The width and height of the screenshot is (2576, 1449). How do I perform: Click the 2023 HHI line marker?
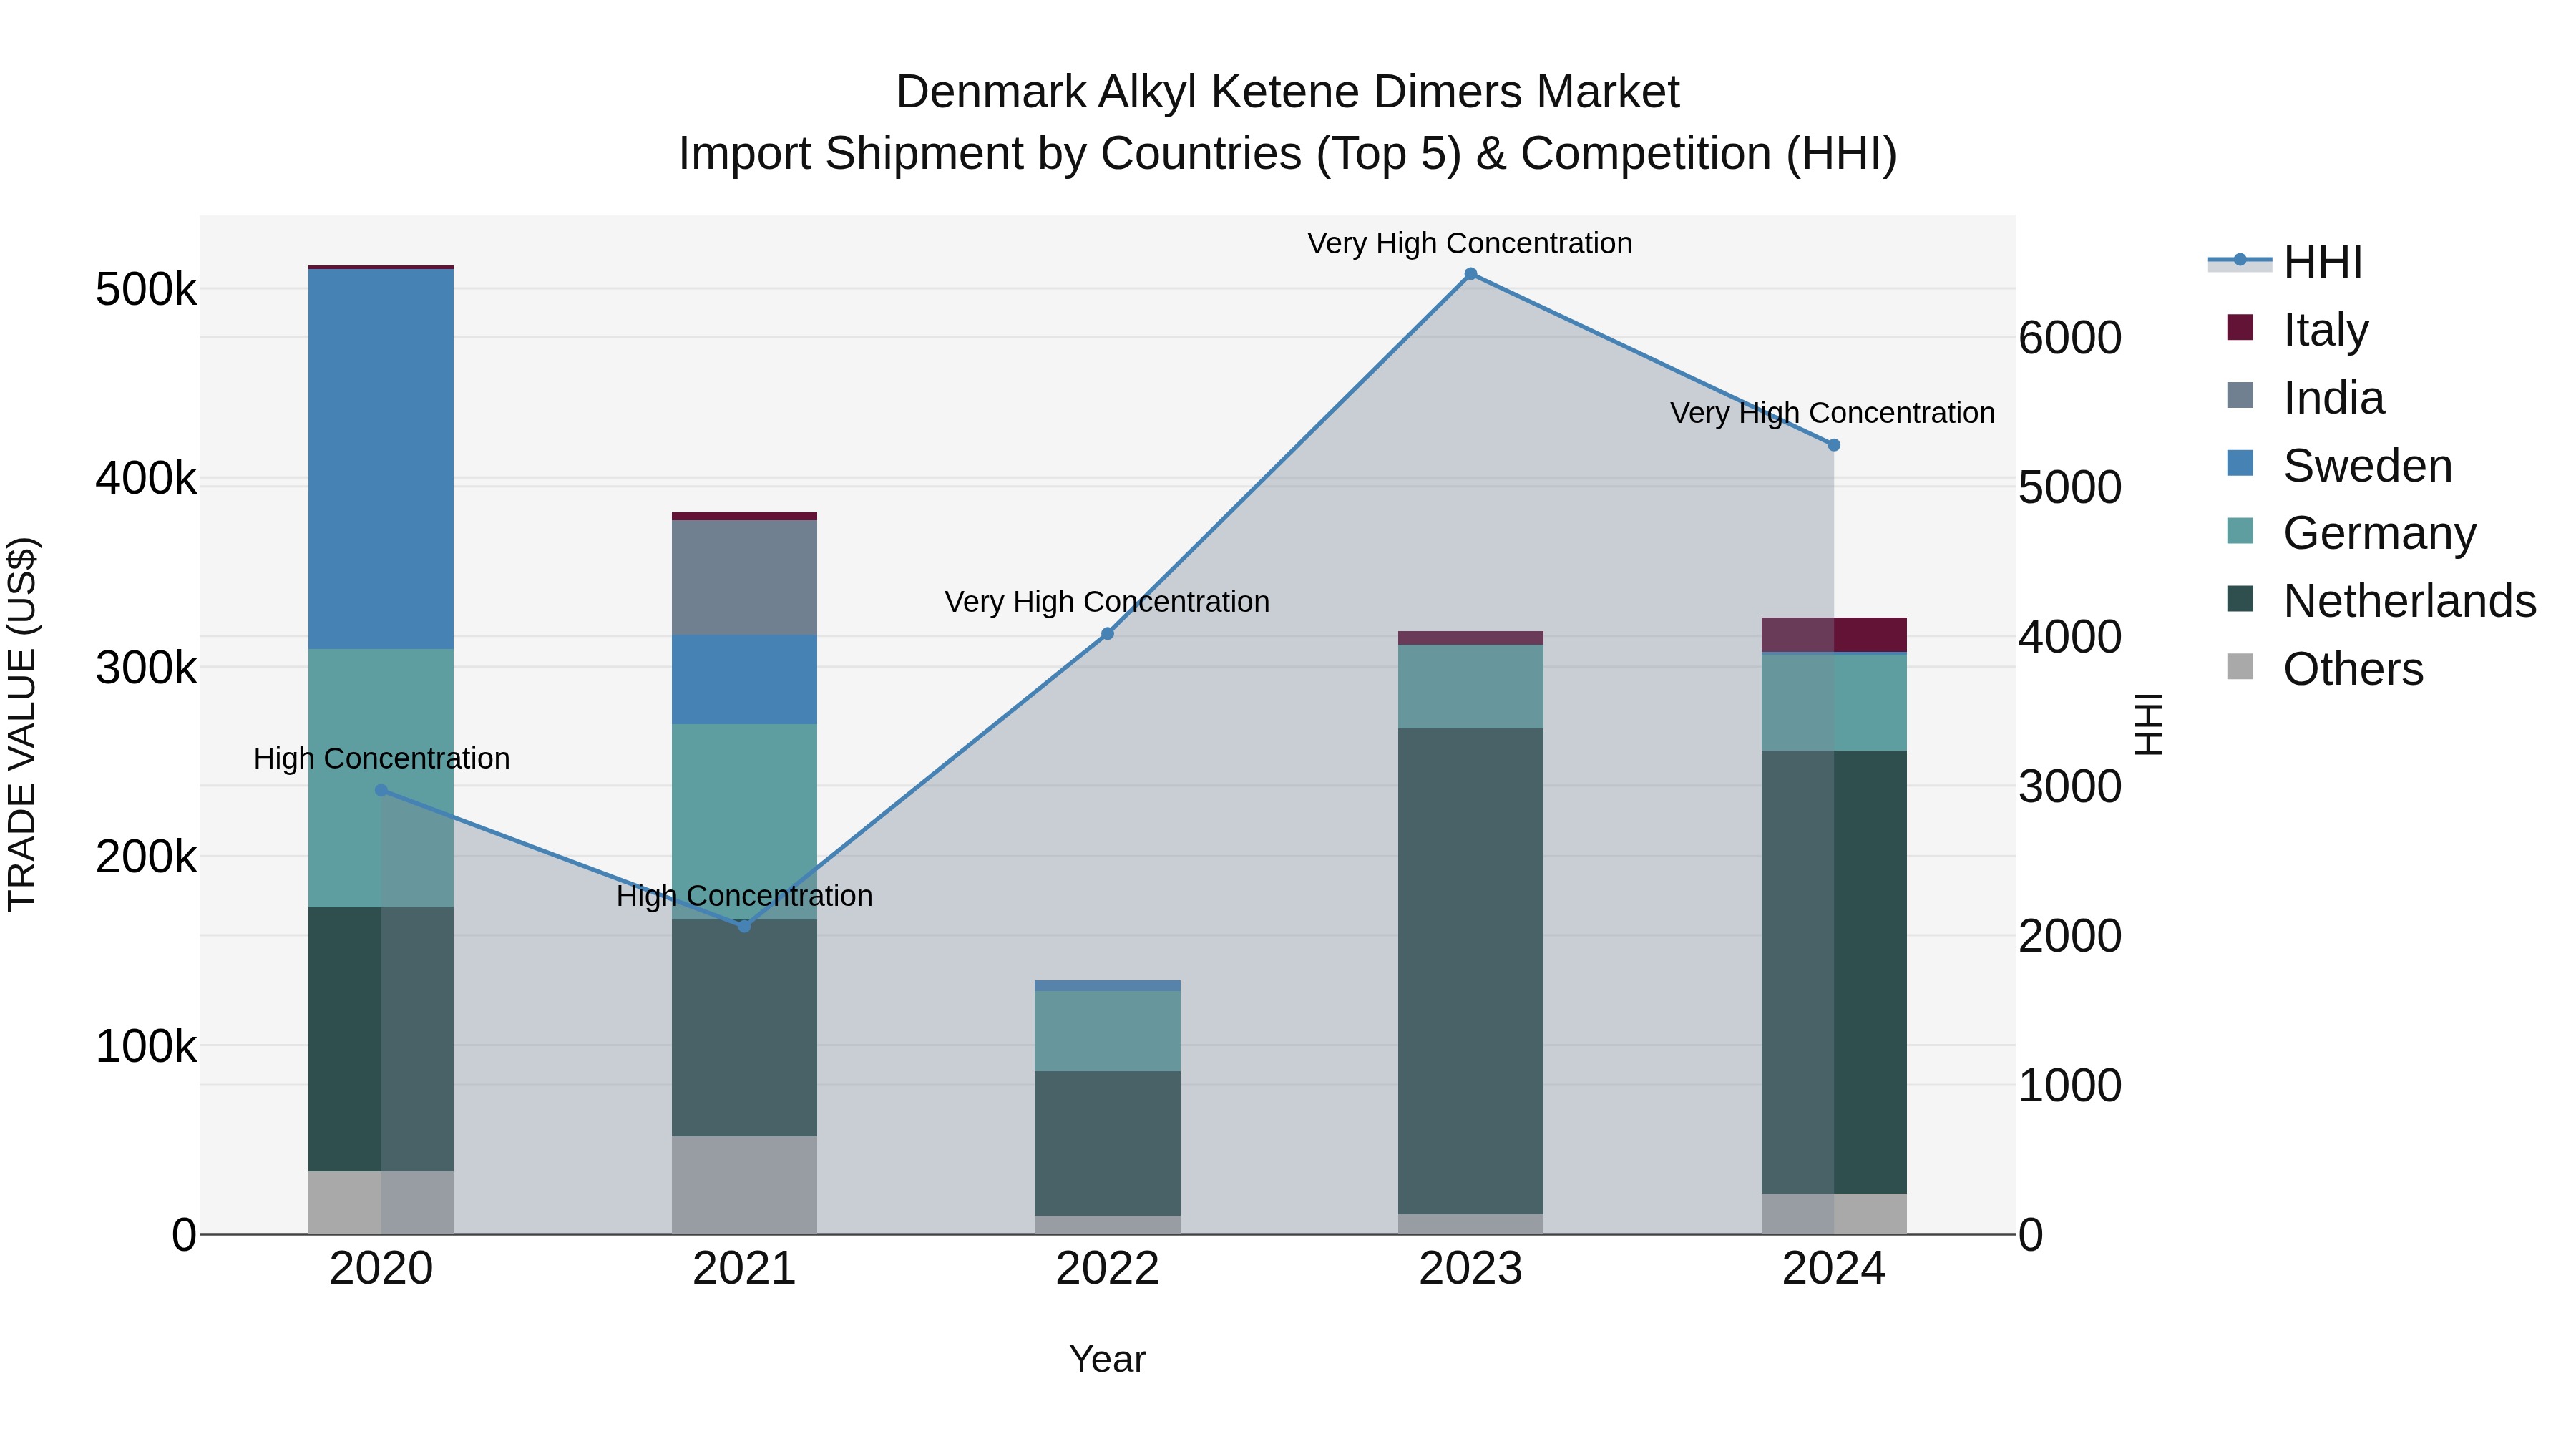1470,274
